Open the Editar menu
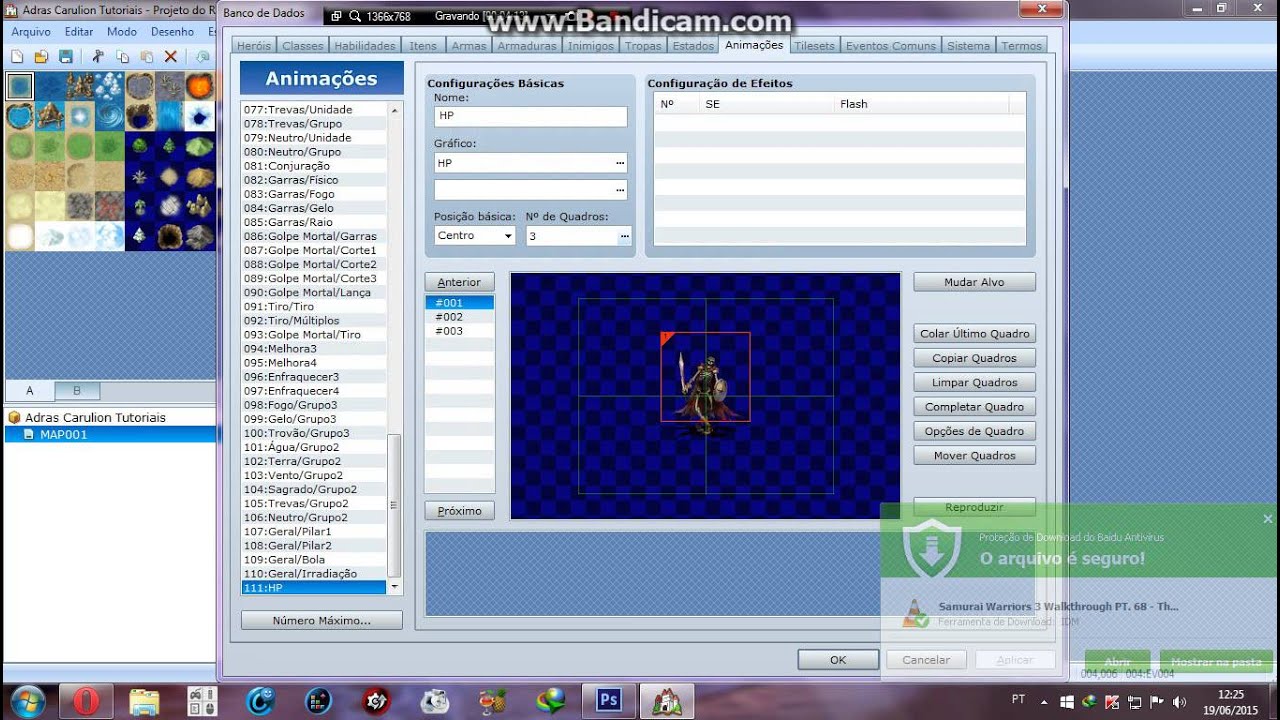This screenshot has height=720, width=1280. pos(79,32)
